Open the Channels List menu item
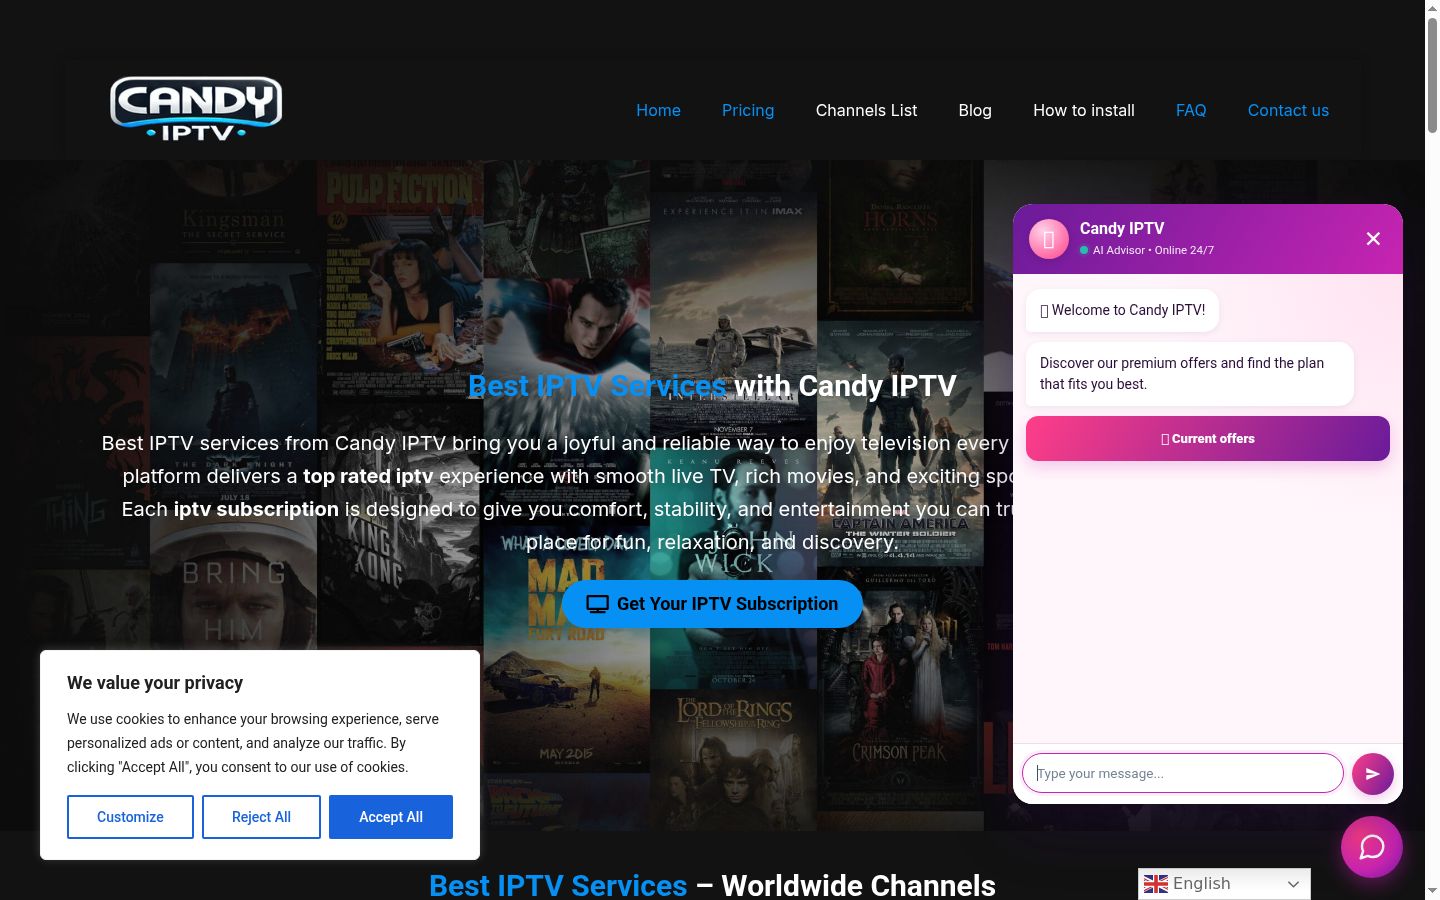Screen dimensions: 1440x900 tap(866, 110)
